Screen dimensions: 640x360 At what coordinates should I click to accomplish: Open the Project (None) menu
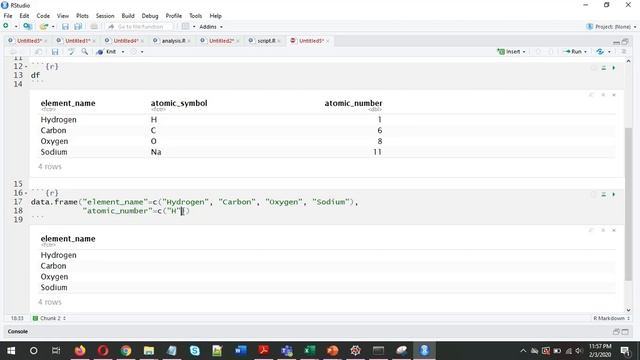pyautogui.click(x=611, y=27)
